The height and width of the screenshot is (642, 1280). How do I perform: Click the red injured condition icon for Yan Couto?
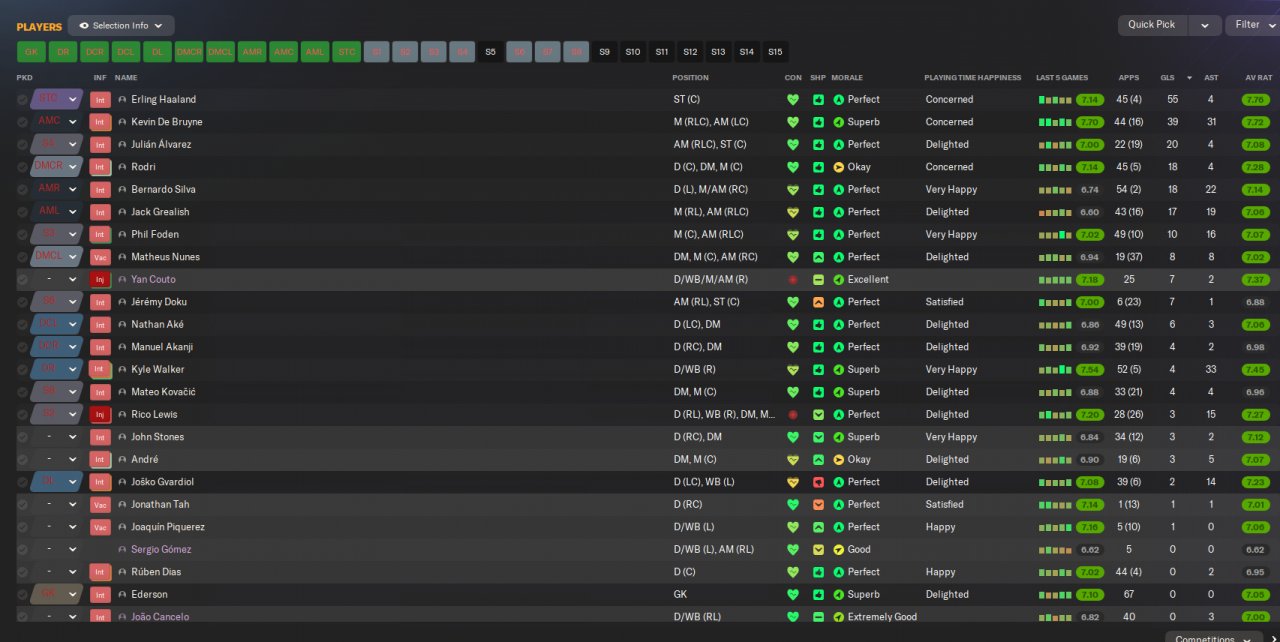(x=793, y=279)
